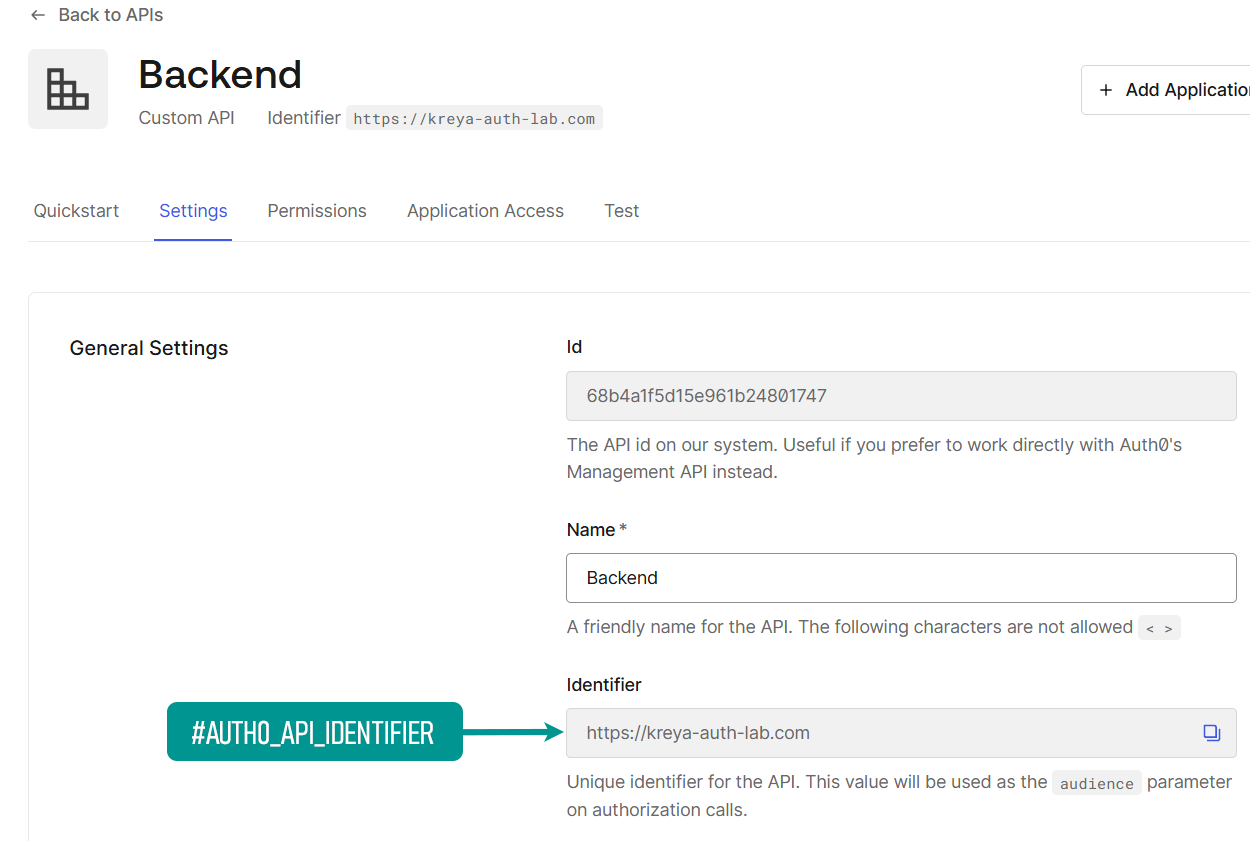Copy the Identifier value with the copy icon
Image resolution: width=1250 pixels, height=841 pixels.
point(1211,733)
